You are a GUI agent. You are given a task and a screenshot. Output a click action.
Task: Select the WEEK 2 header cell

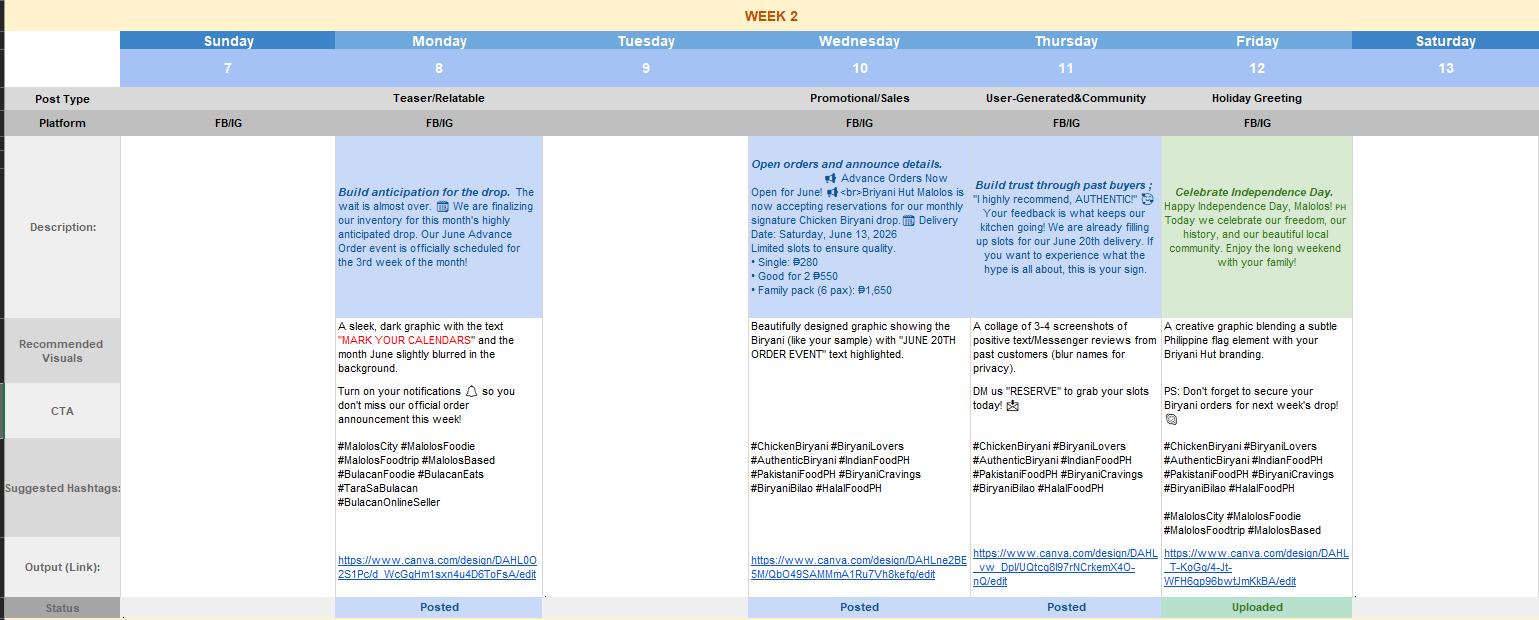771,16
